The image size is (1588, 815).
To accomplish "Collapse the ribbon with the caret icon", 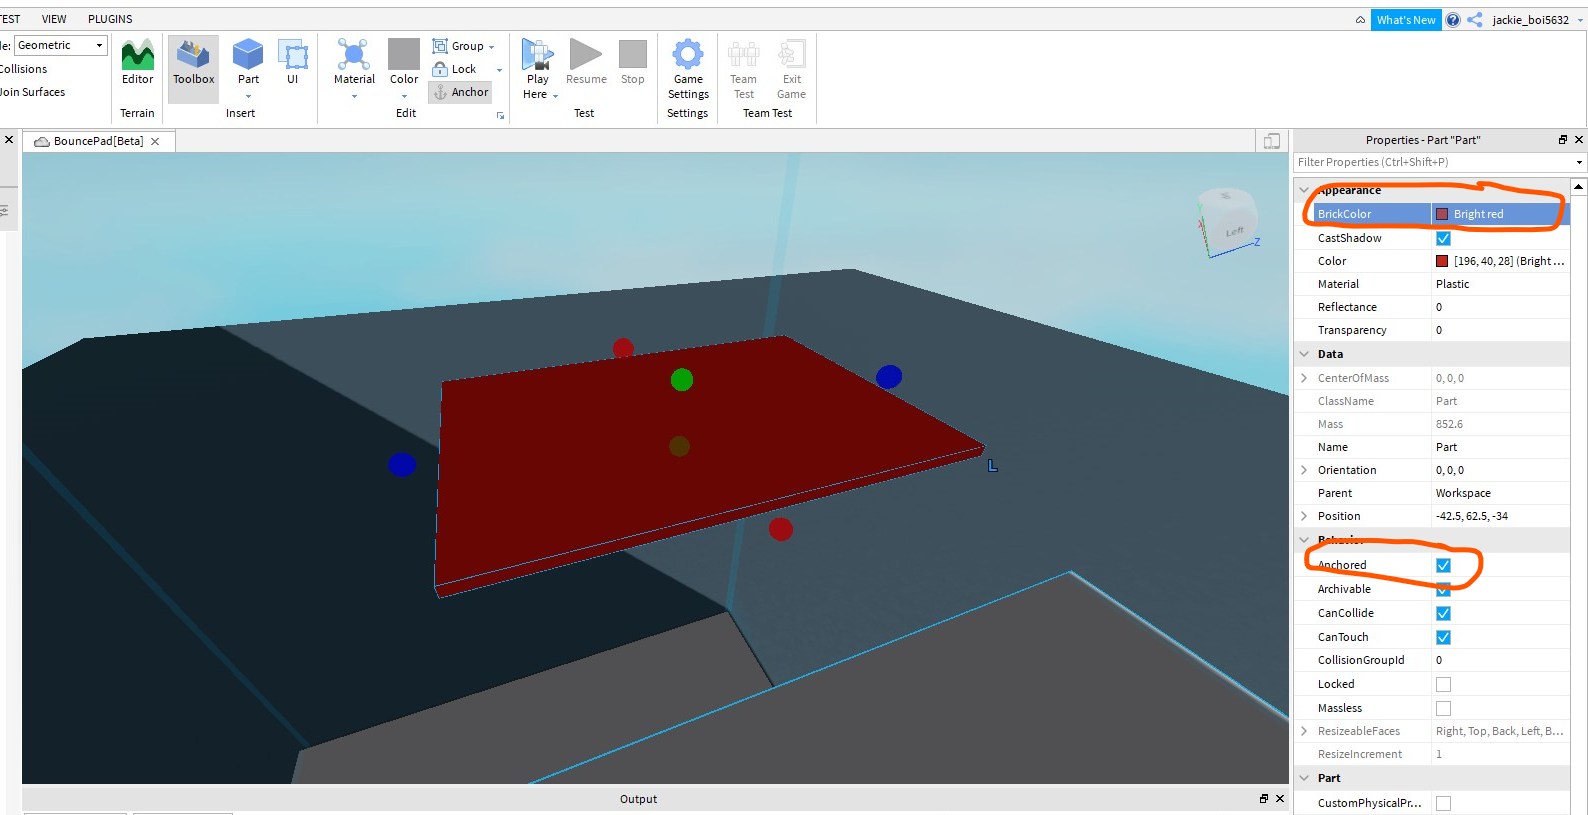I will 1360,20.
